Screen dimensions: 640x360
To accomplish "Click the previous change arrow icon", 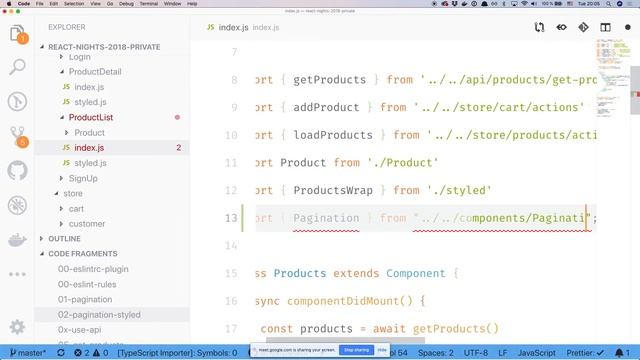I will point(561,27).
